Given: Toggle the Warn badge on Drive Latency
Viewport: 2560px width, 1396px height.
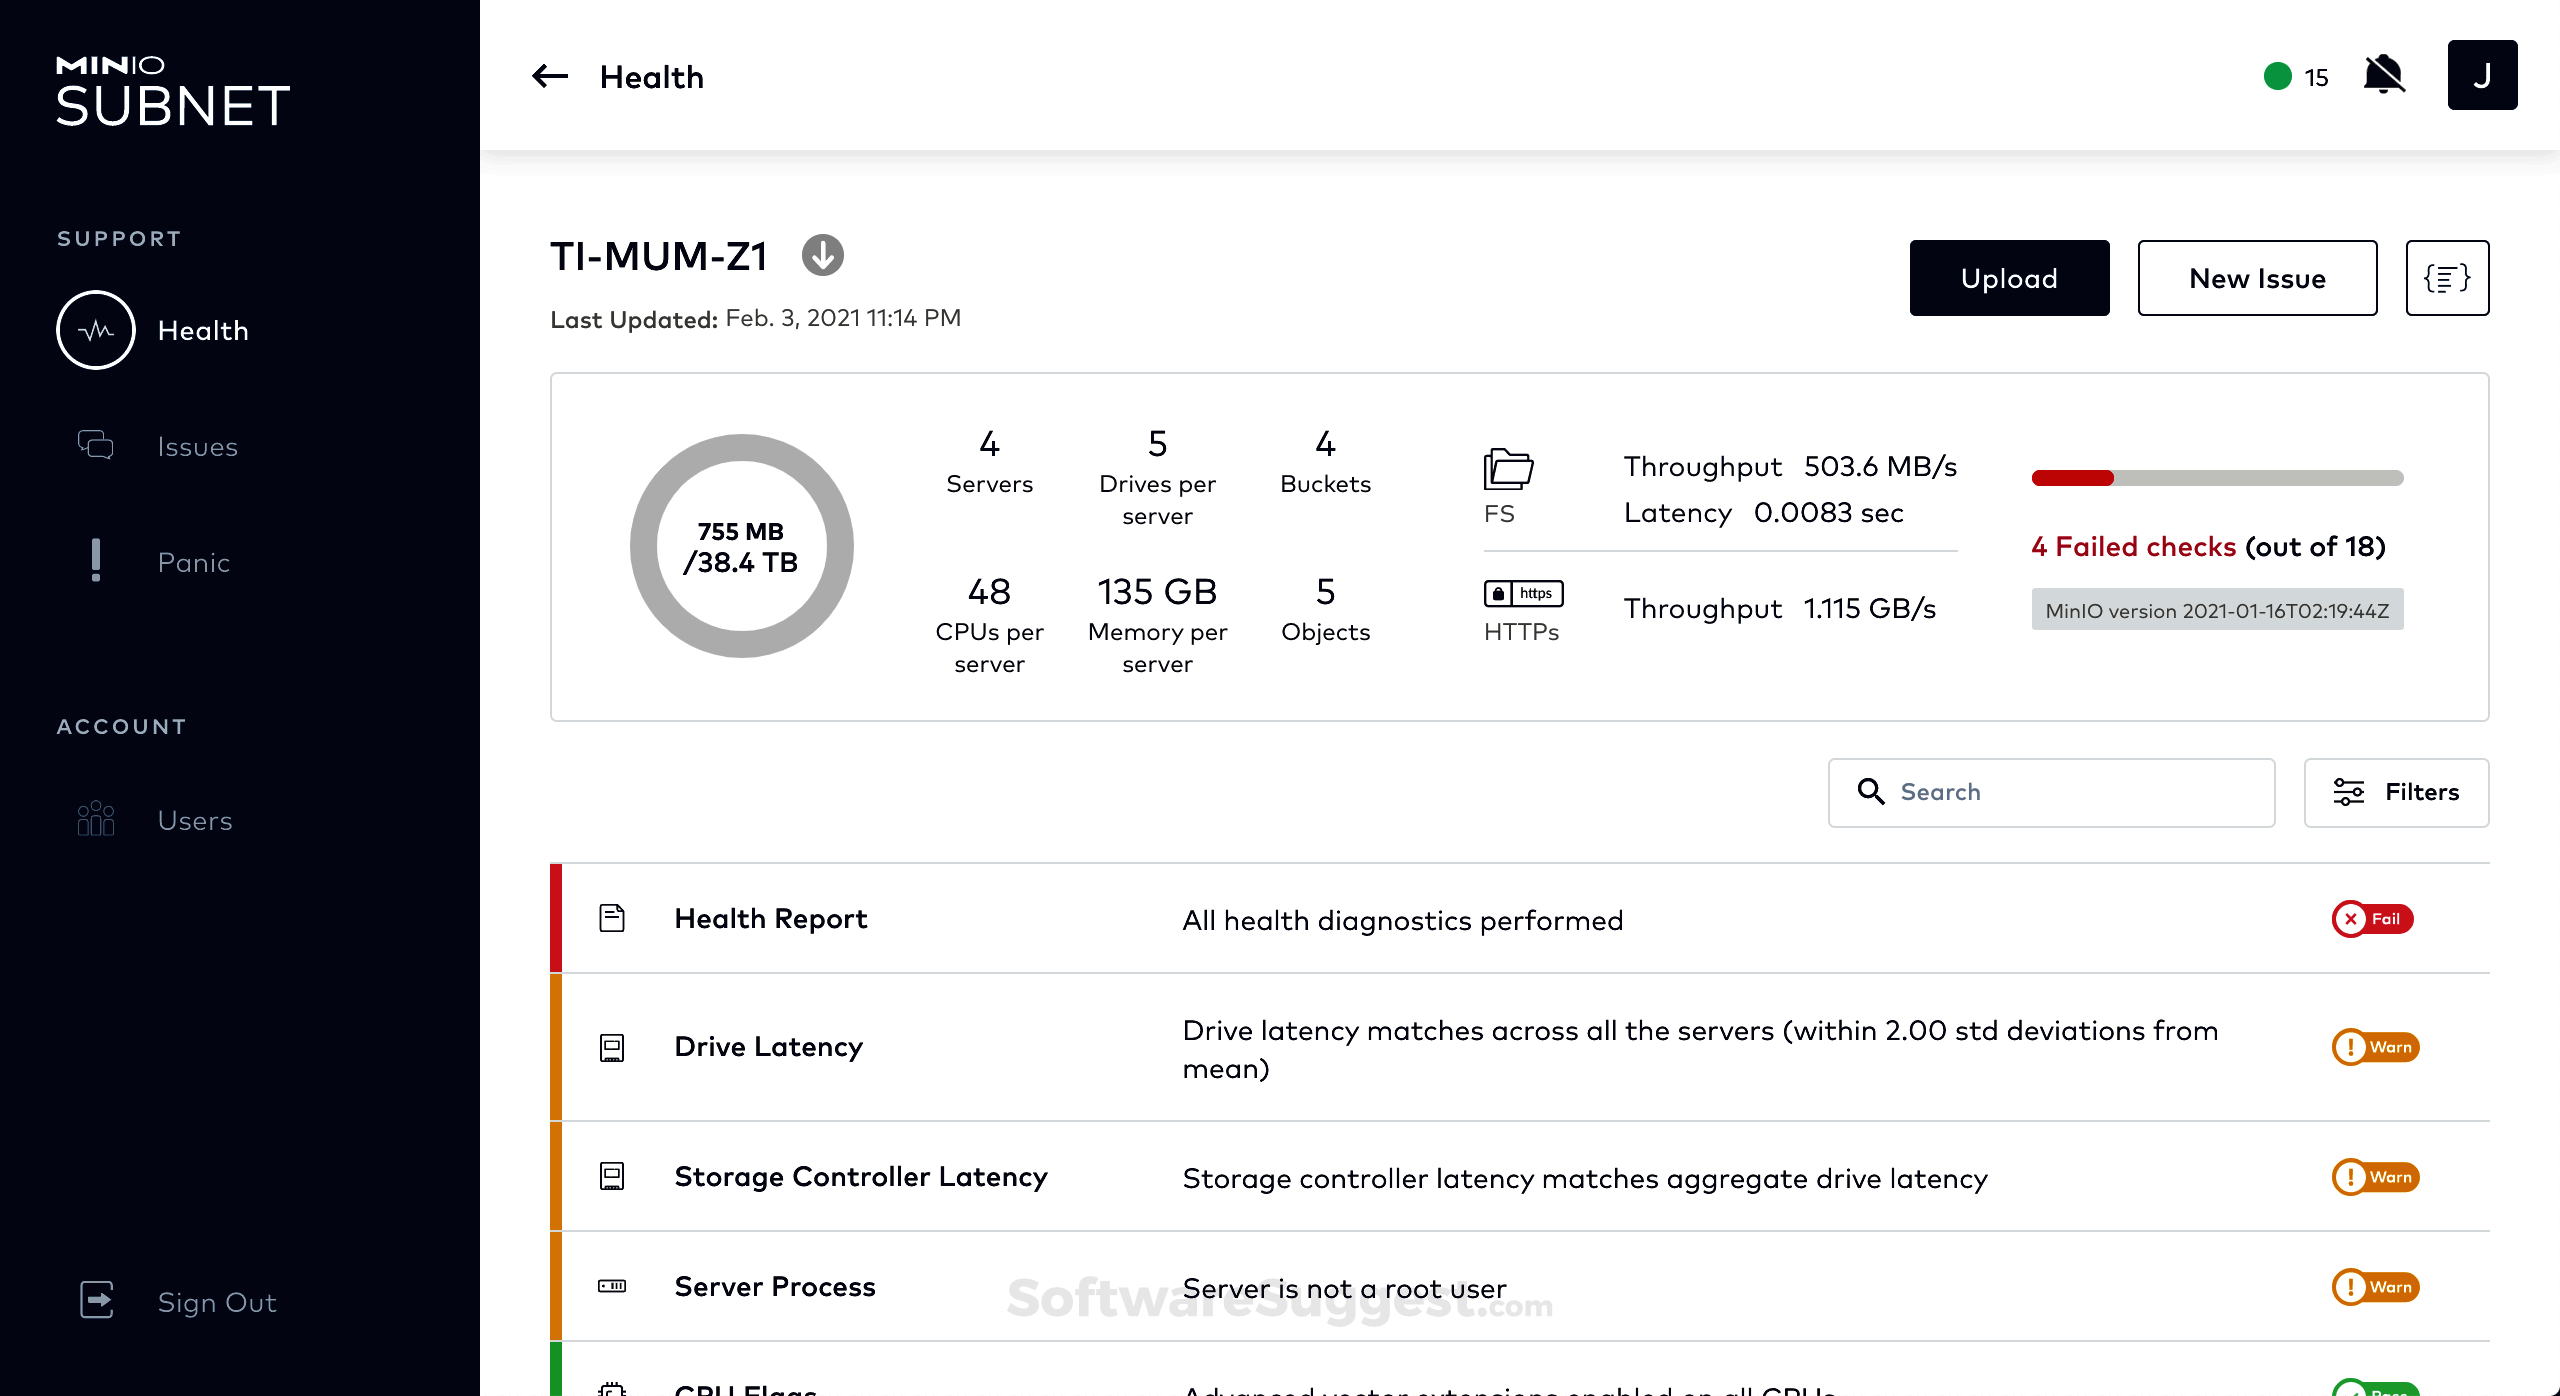Looking at the screenshot, I should coord(2377,1047).
